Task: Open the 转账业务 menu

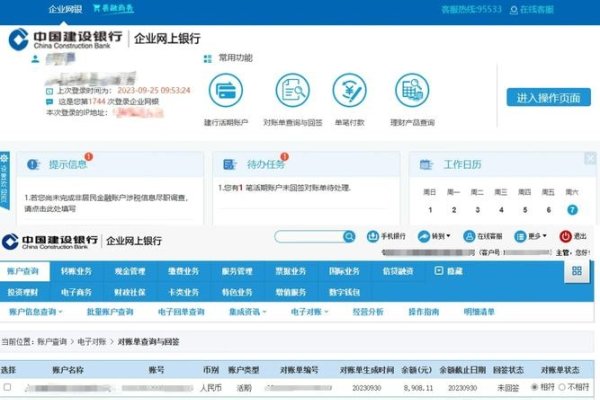Action: pos(76,271)
